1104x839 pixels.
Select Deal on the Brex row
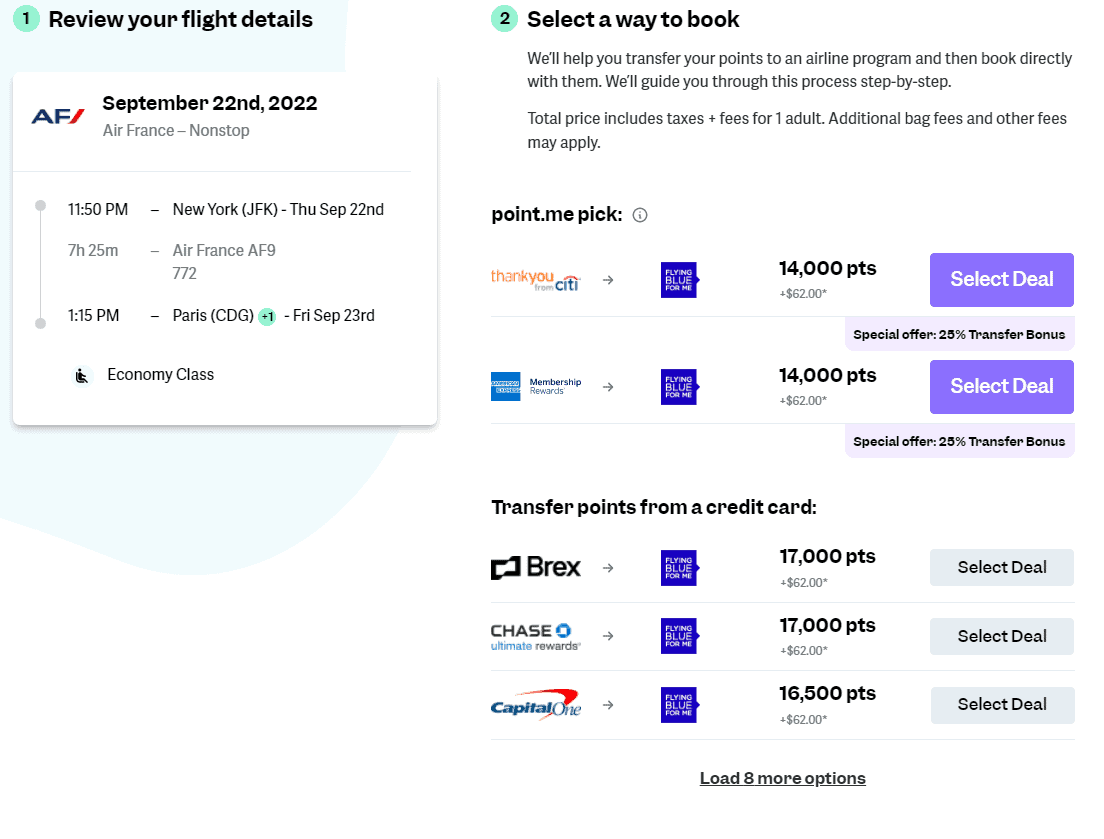point(1001,567)
